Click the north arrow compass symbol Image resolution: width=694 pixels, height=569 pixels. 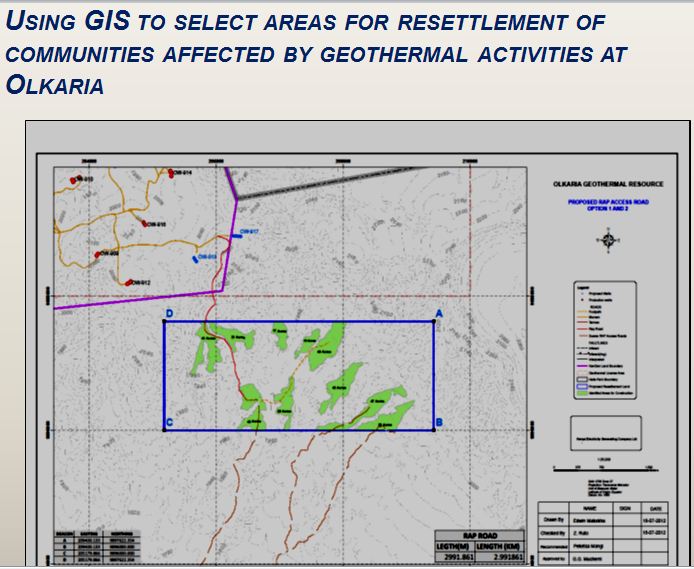pyautogui.click(x=606, y=238)
